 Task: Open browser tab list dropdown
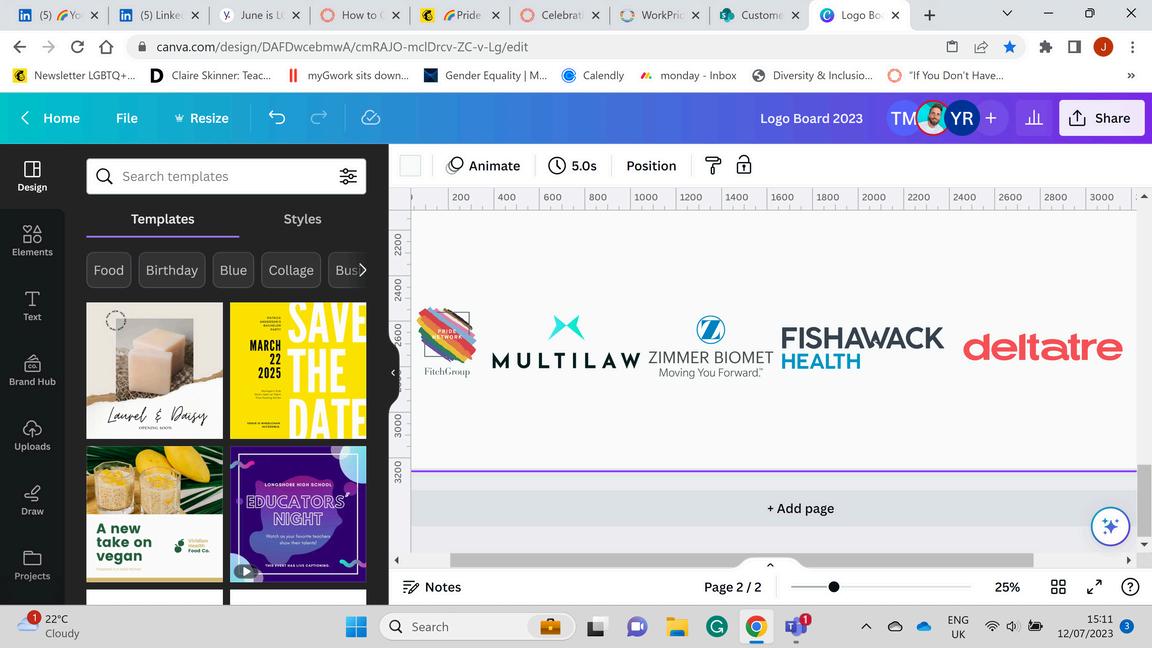(1007, 14)
